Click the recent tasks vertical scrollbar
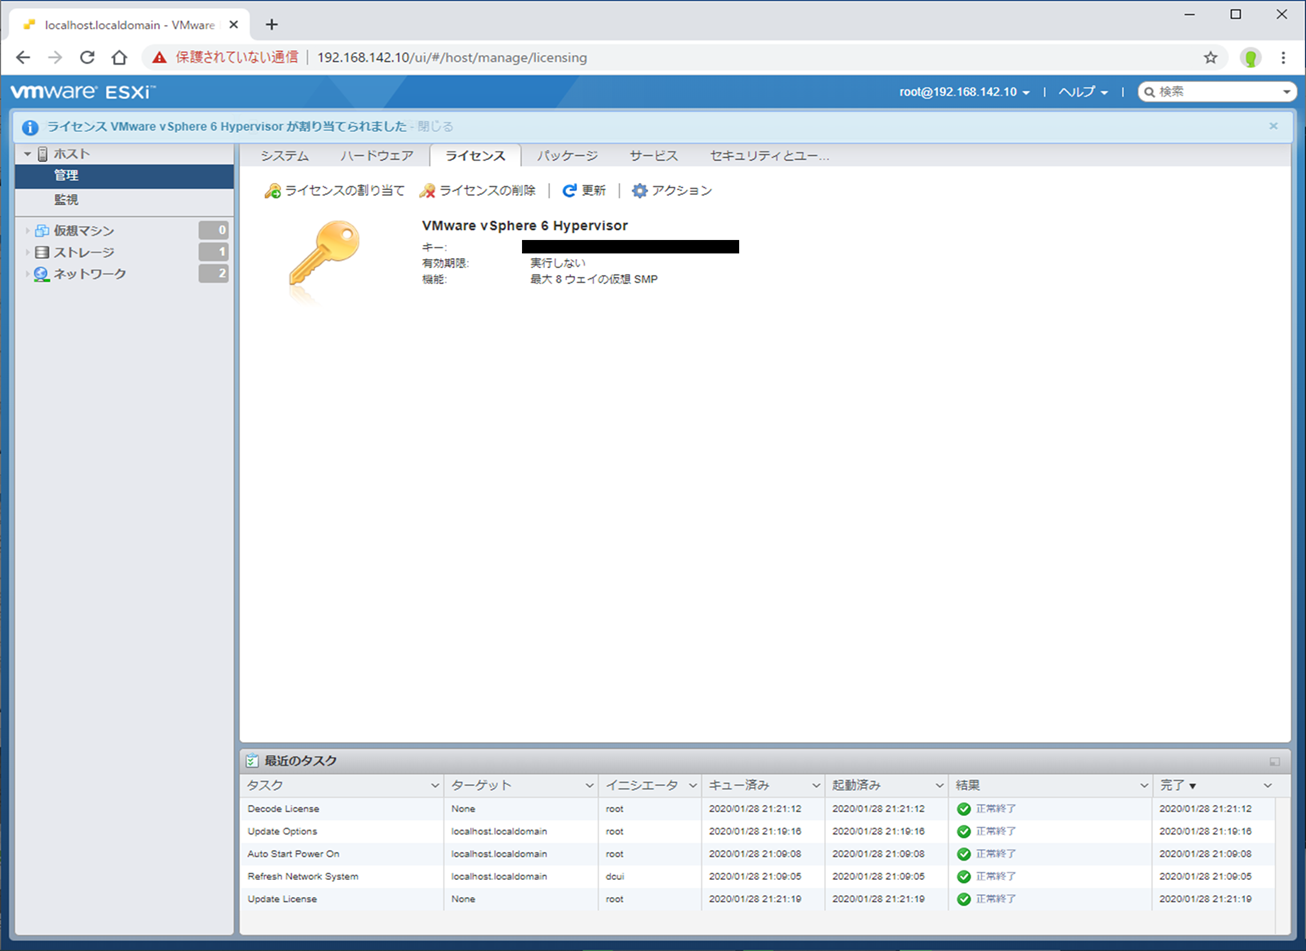1306x951 pixels. (1283, 854)
